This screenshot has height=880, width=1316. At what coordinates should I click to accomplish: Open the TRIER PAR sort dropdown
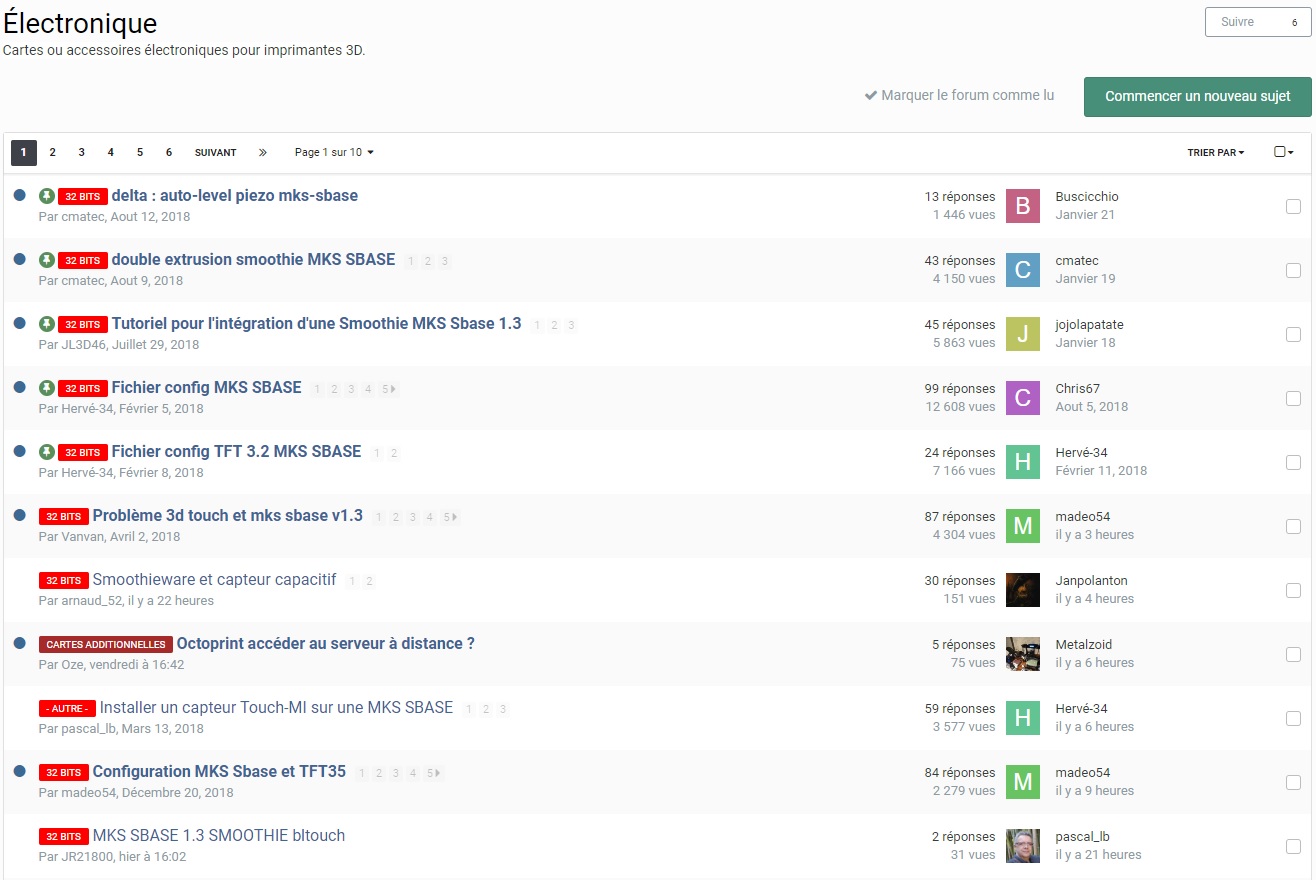1216,153
